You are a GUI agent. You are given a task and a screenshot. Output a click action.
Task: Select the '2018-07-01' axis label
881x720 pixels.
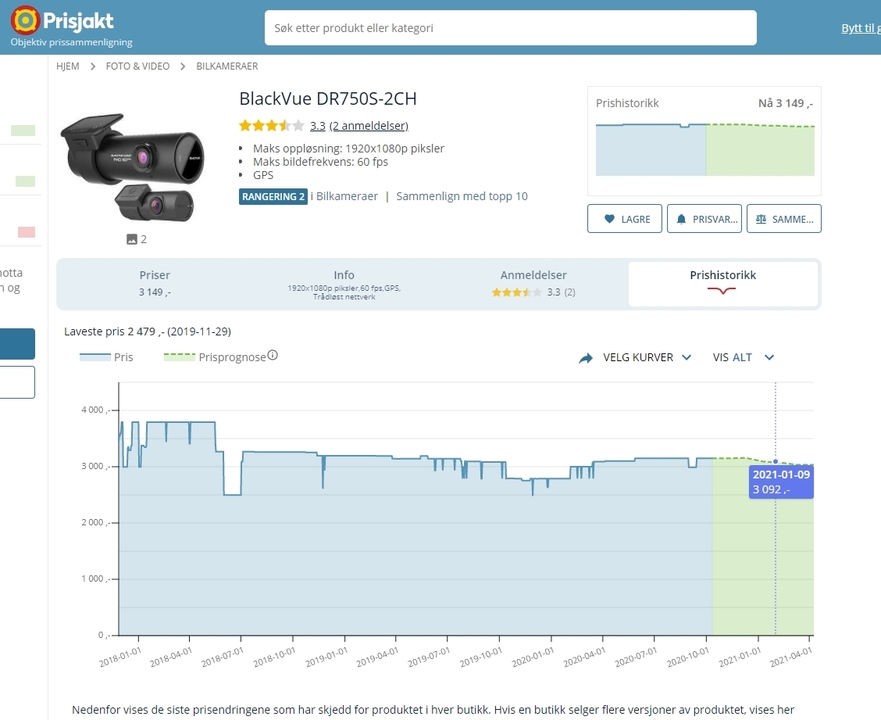tap(223, 656)
